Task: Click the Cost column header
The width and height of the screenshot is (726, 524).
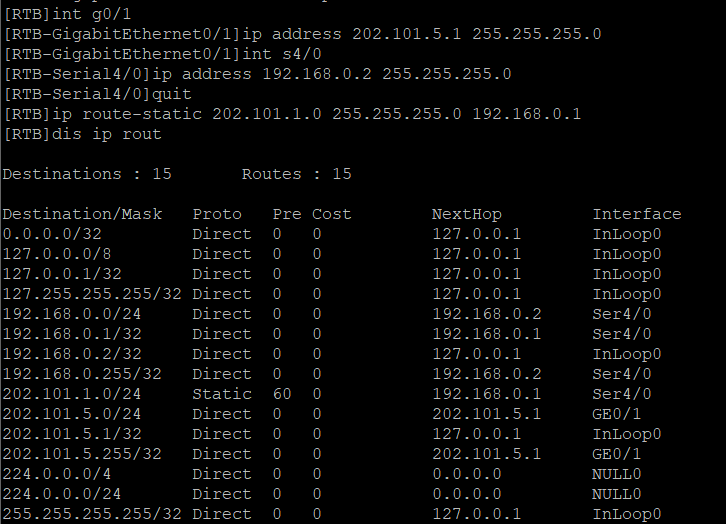Action: tap(331, 213)
